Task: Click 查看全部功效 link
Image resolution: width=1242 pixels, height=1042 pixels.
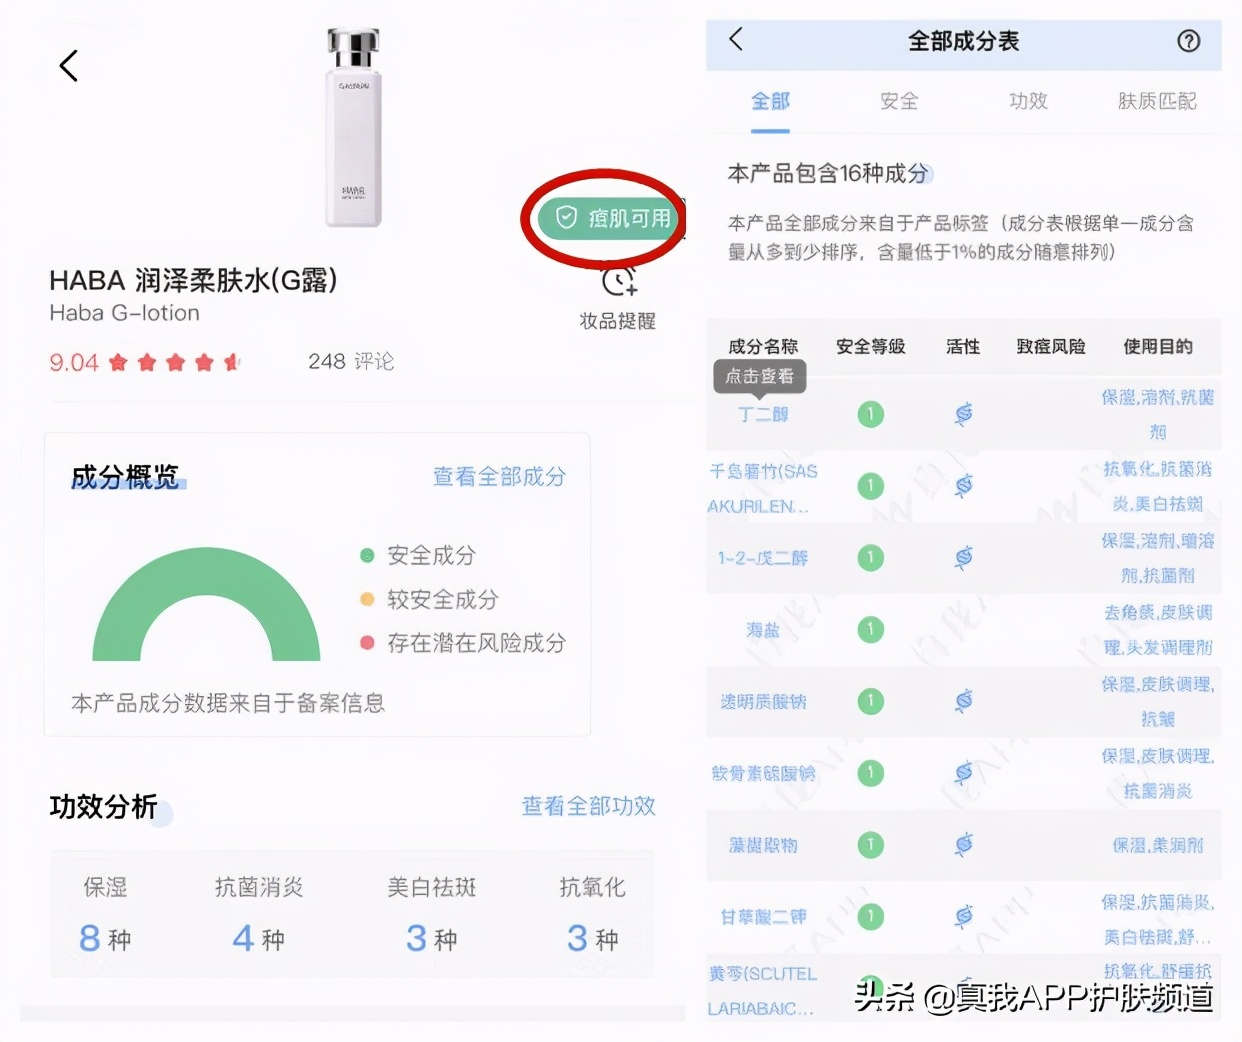Action: pos(587,807)
